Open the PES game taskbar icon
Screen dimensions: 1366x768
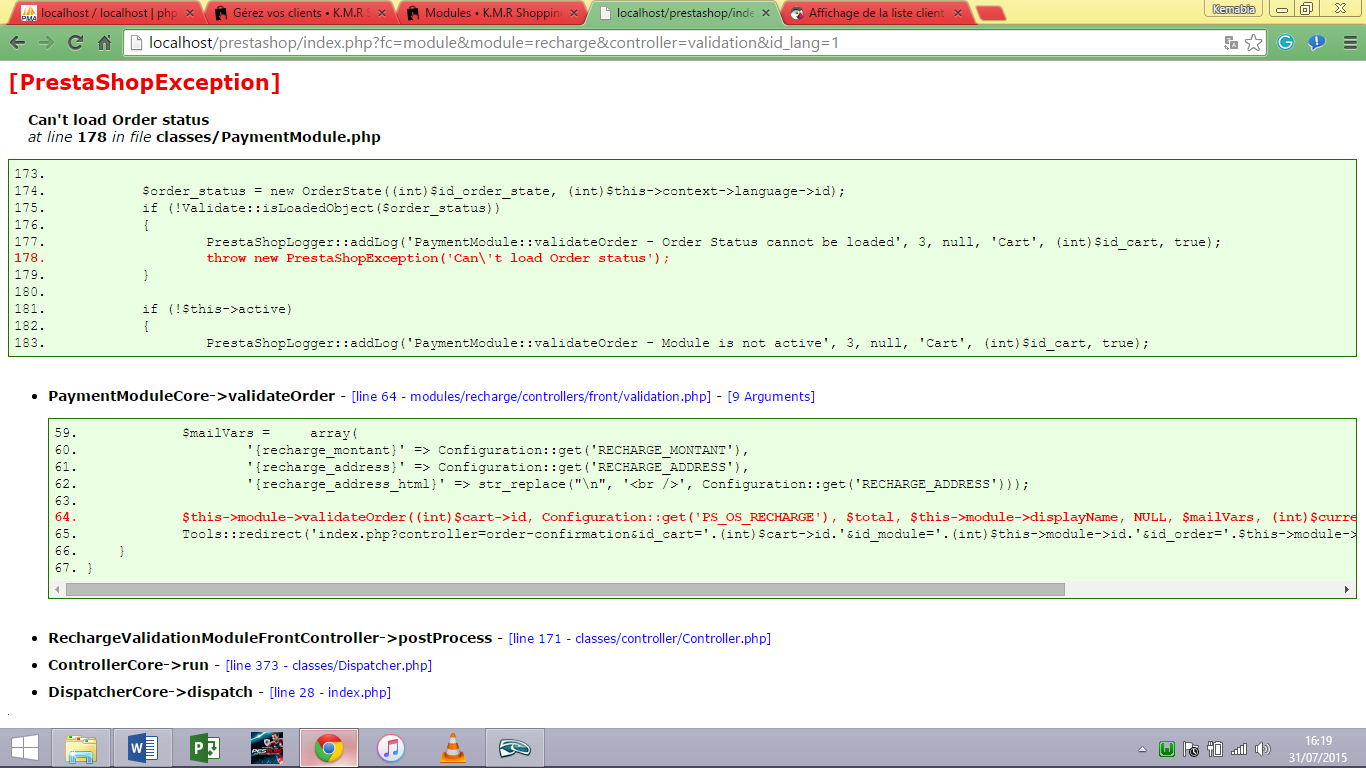tap(266, 748)
